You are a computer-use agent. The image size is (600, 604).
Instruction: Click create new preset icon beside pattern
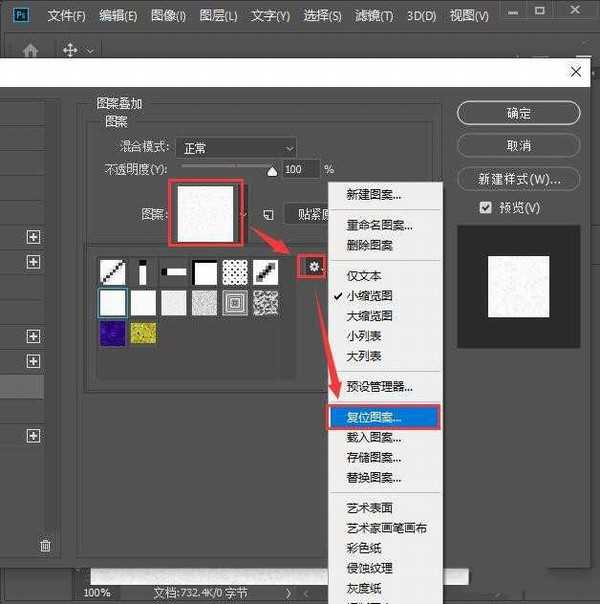pyautogui.click(x=267, y=214)
